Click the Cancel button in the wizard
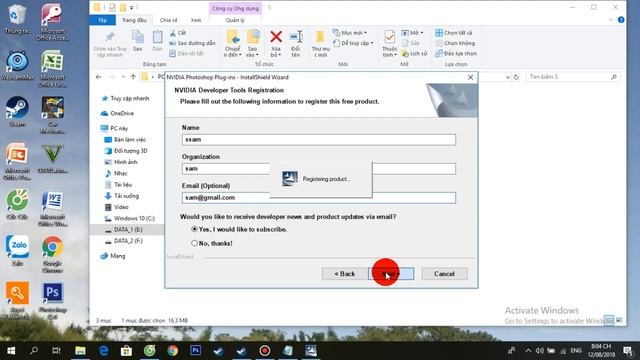 (444, 274)
